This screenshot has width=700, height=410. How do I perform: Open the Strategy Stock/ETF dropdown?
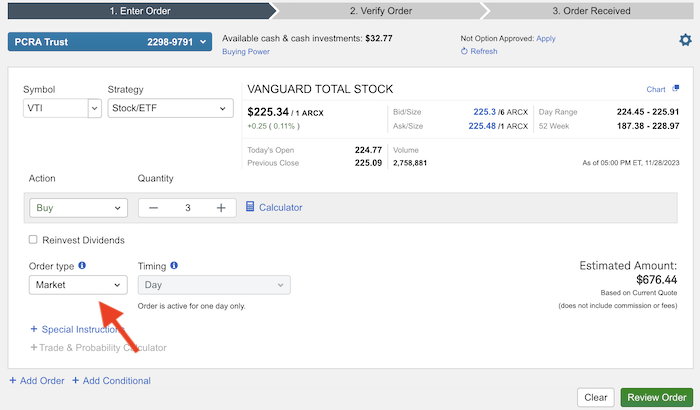170,108
